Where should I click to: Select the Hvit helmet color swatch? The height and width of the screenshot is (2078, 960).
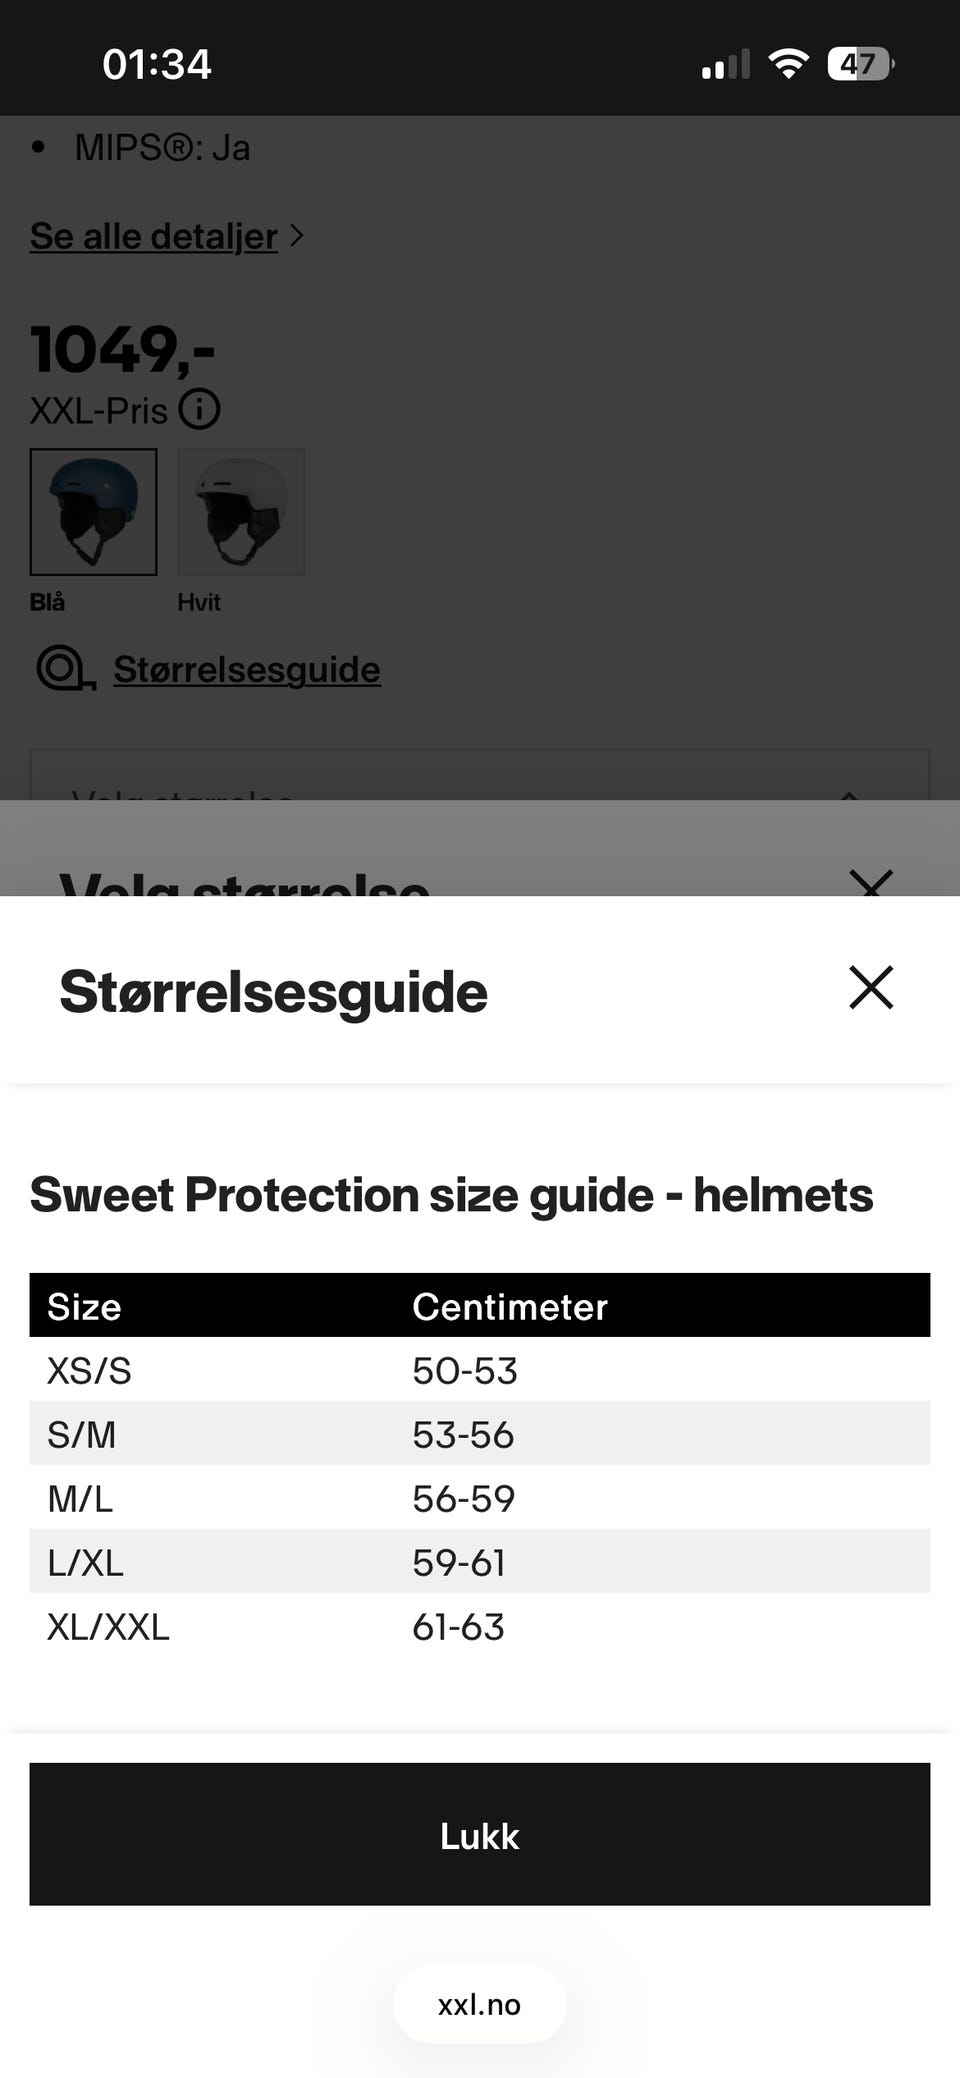(241, 512)
